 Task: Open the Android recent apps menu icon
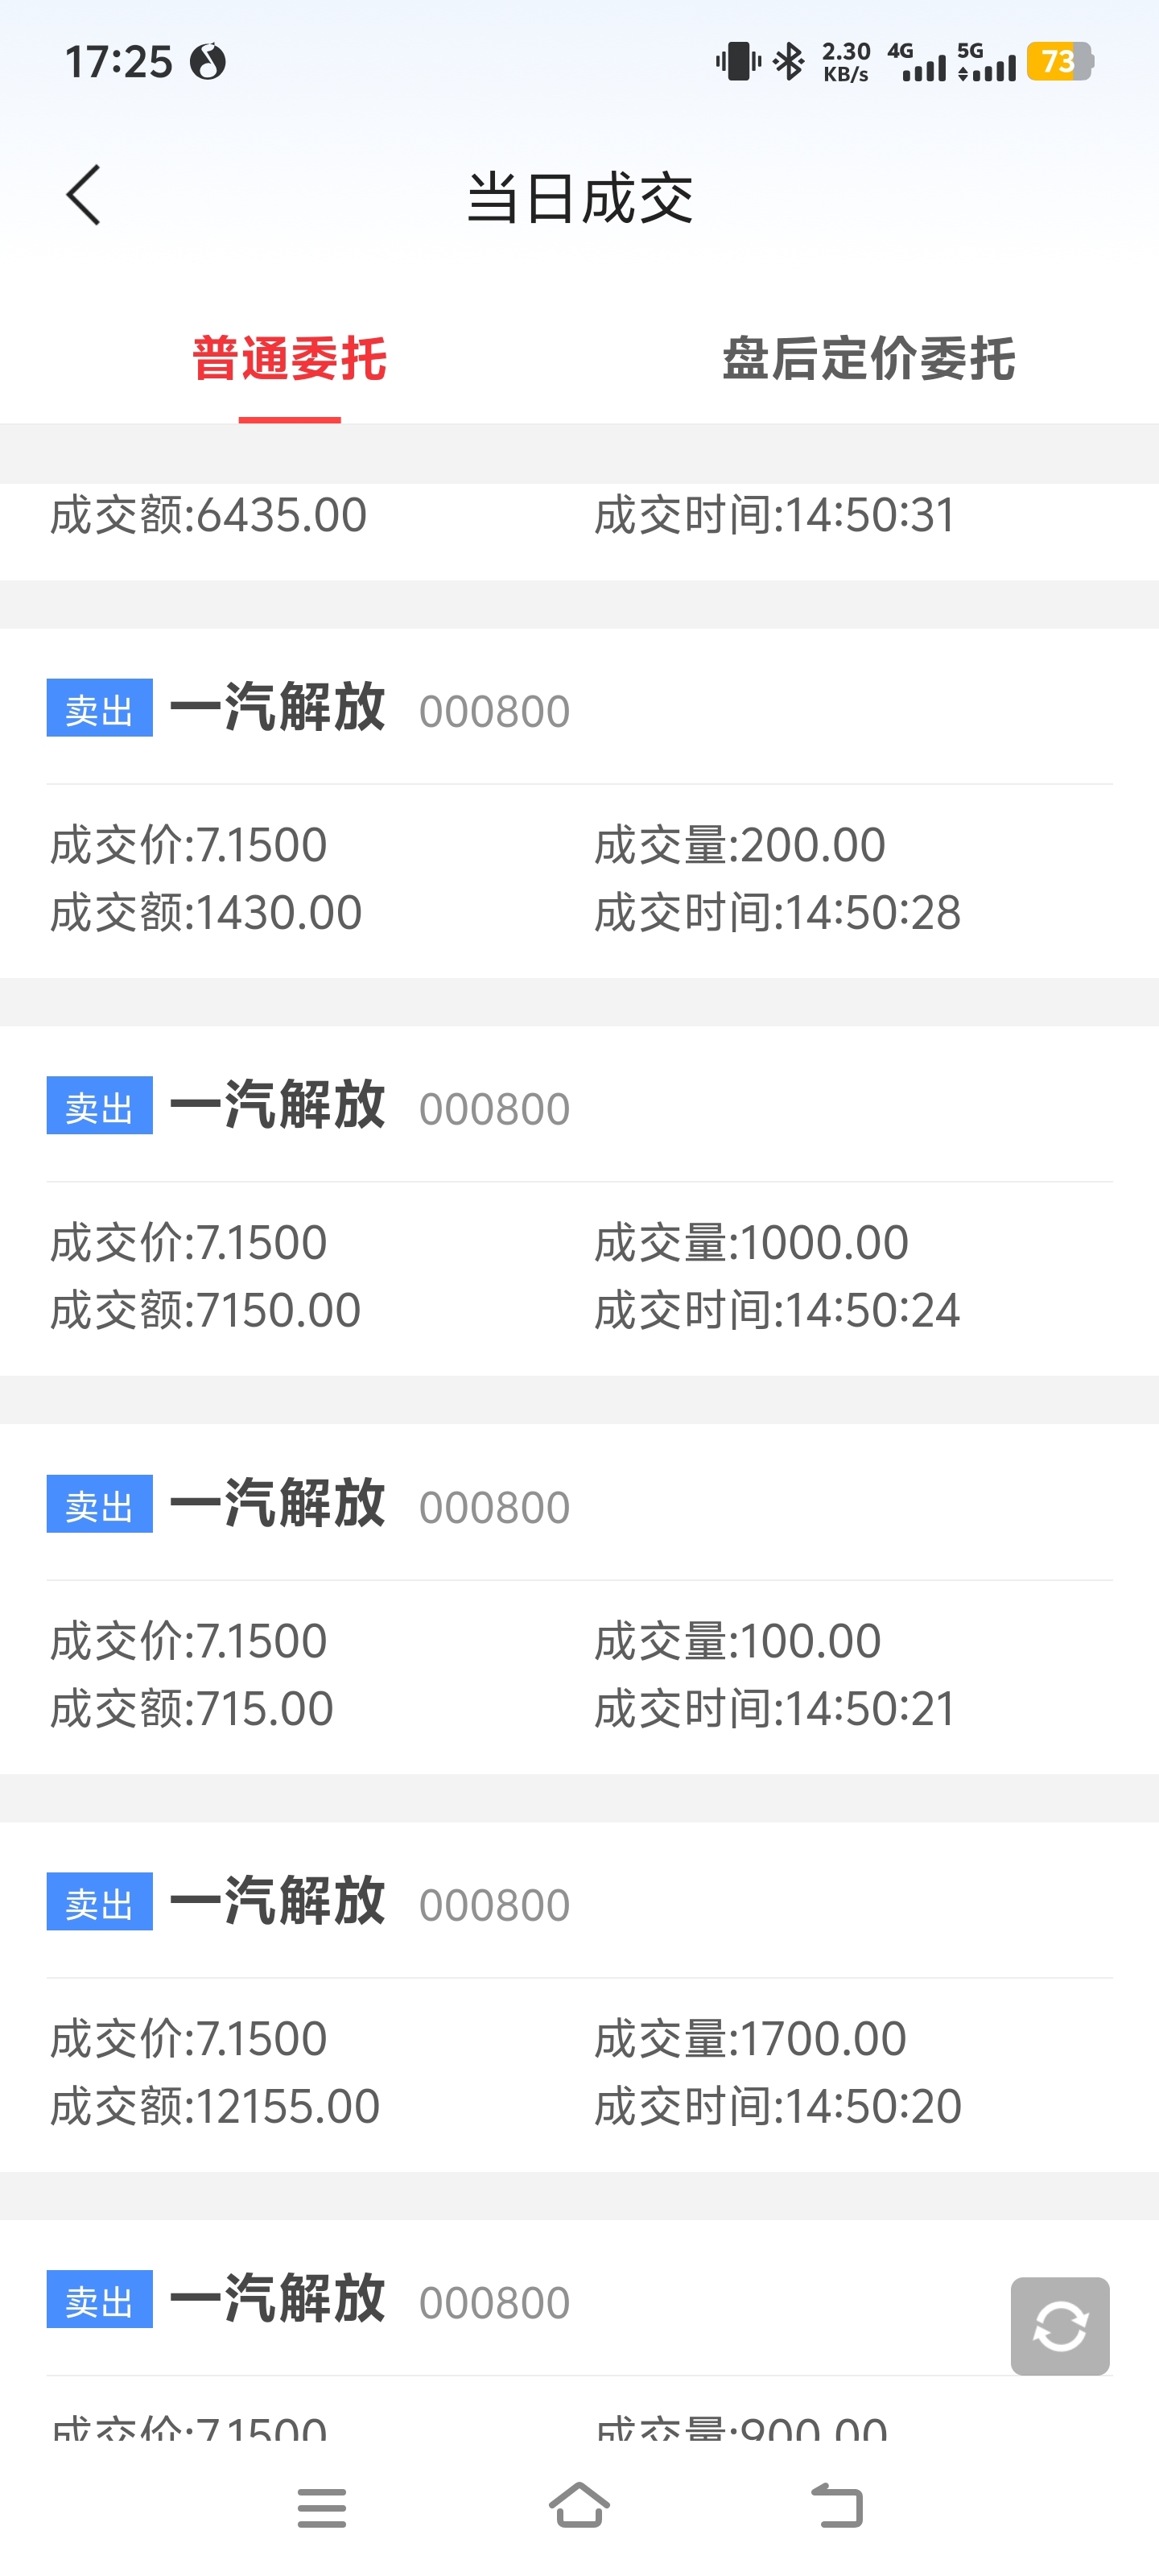pyautogui.click(x=322, y=2507)
